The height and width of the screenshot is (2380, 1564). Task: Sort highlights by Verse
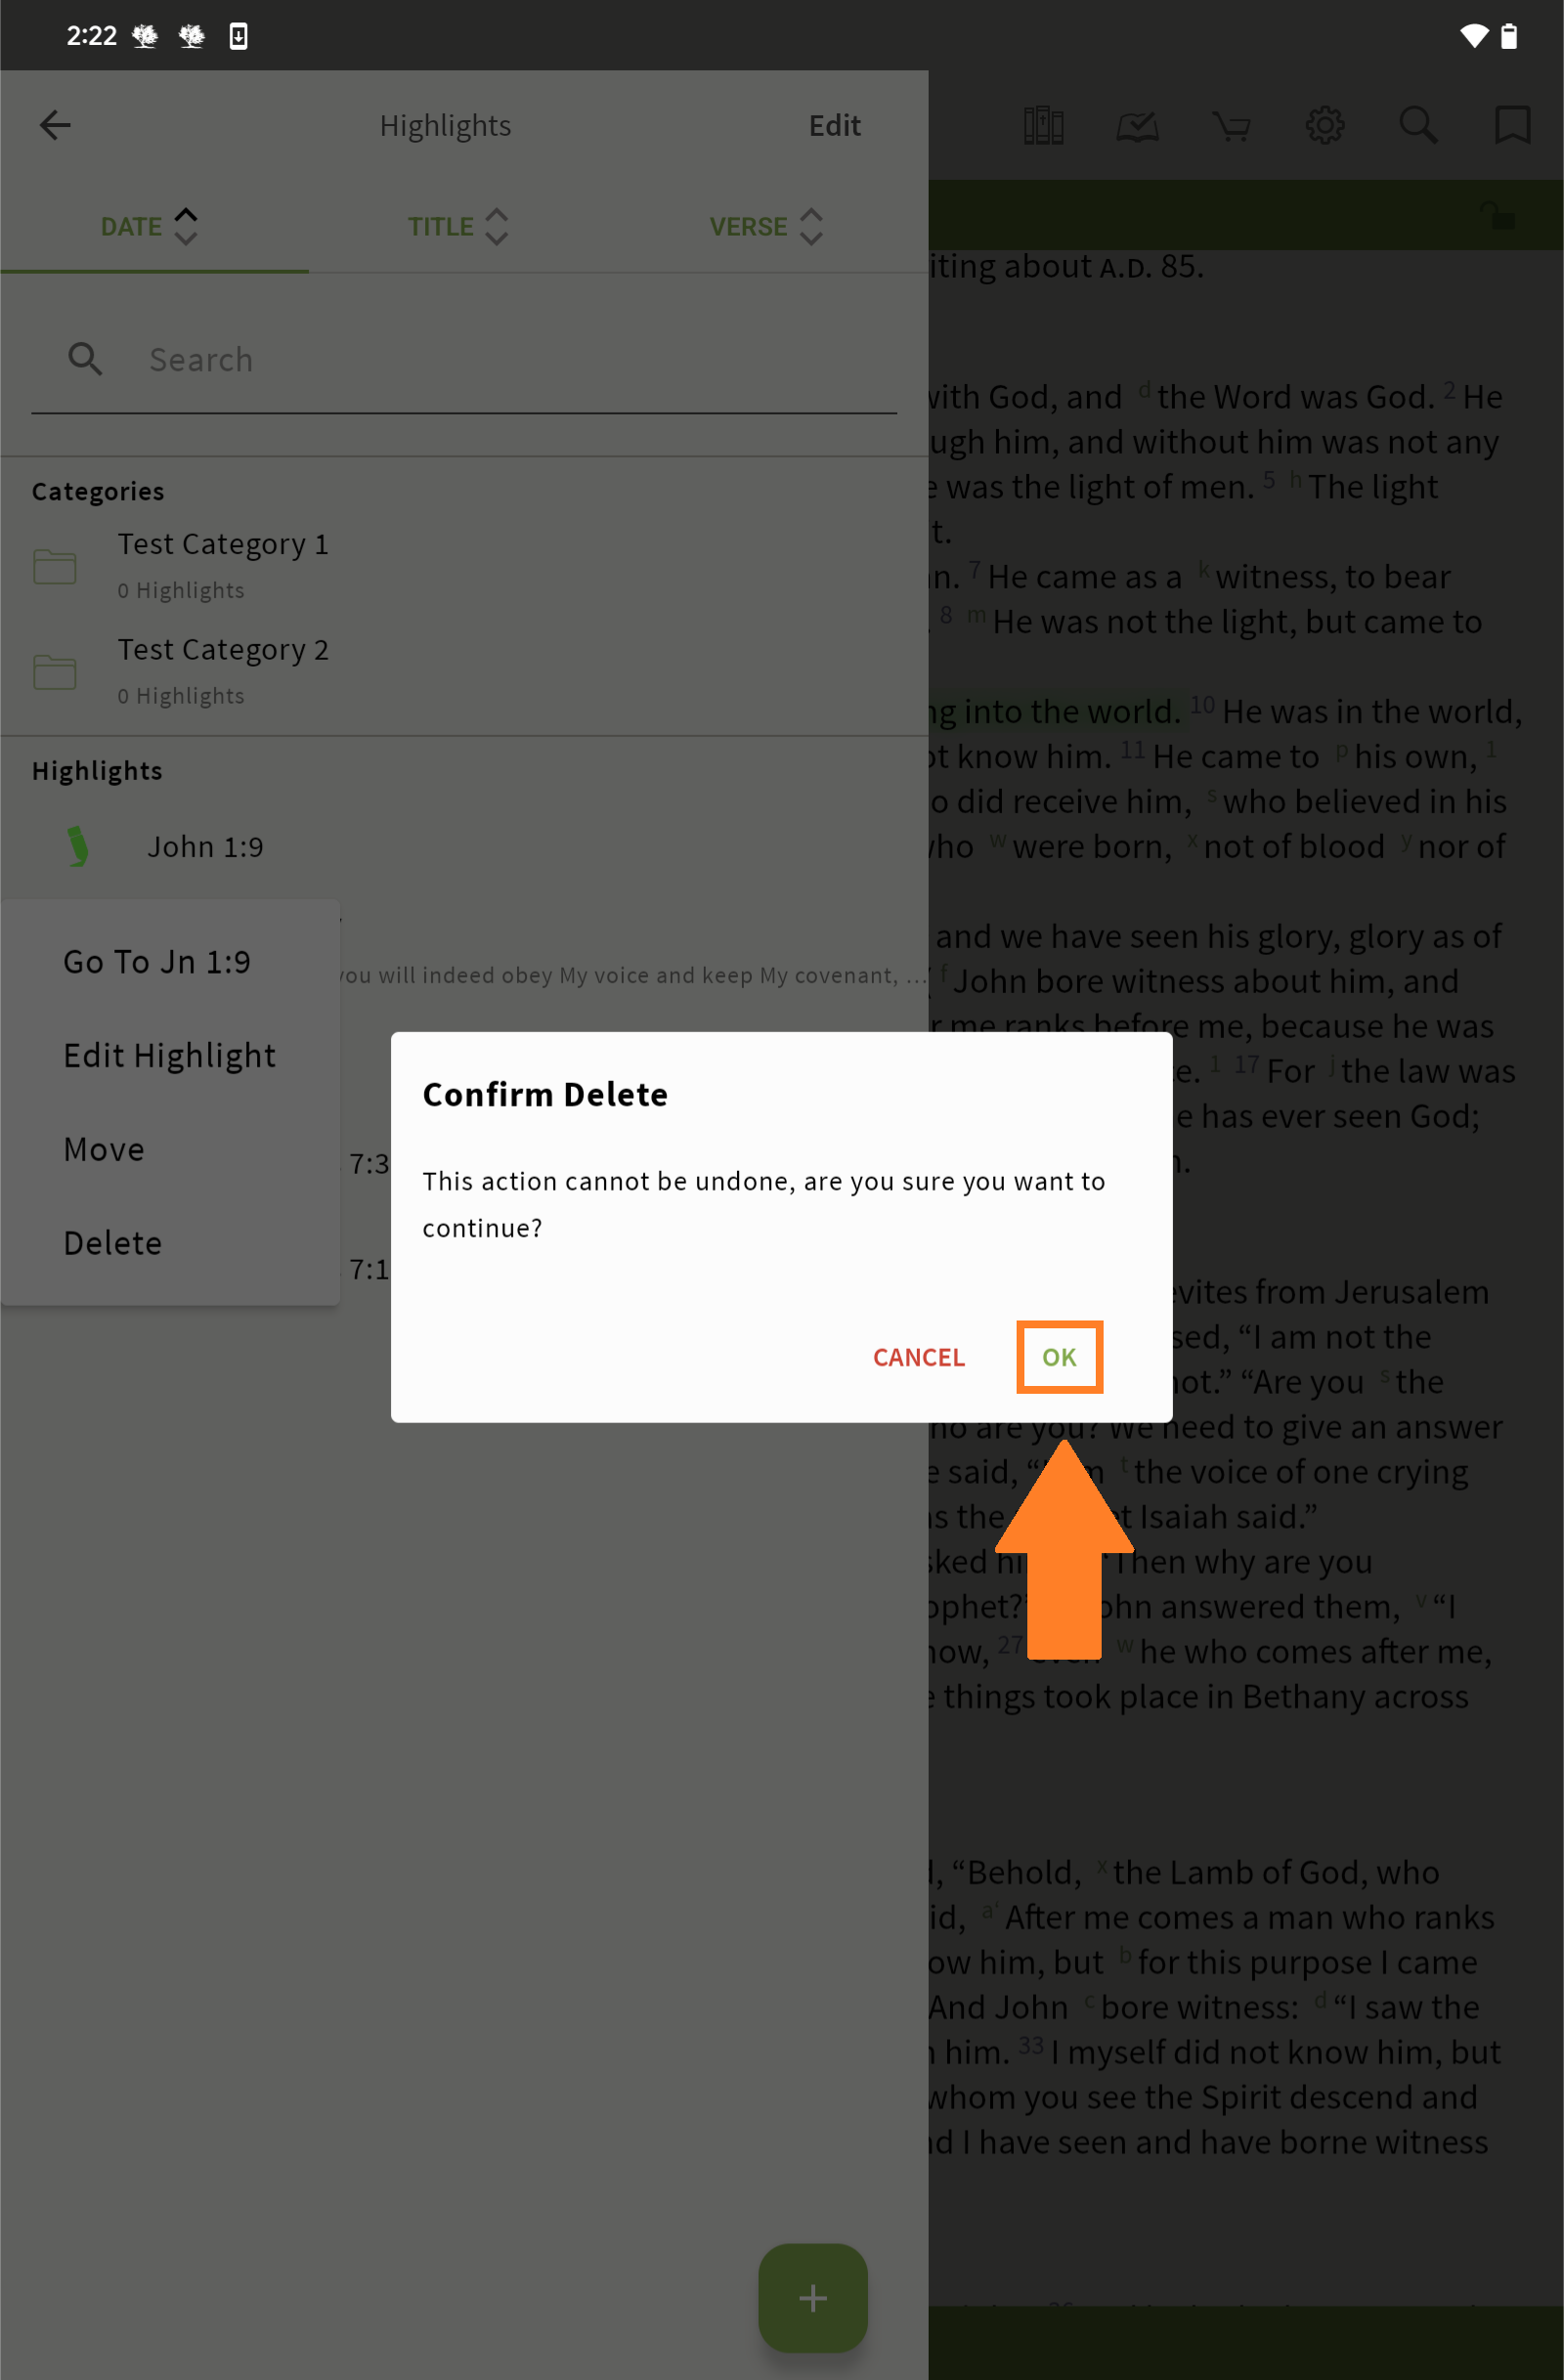coord(766,227)
